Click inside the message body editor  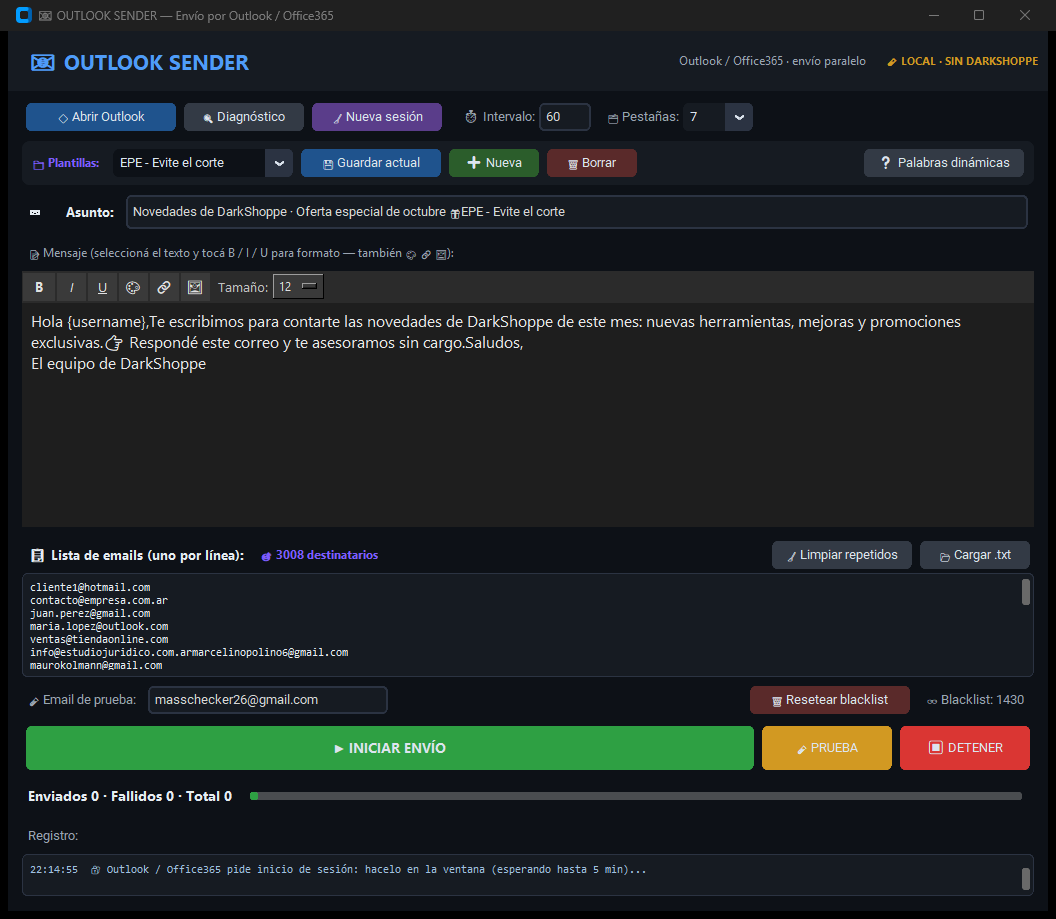(528, 415)
